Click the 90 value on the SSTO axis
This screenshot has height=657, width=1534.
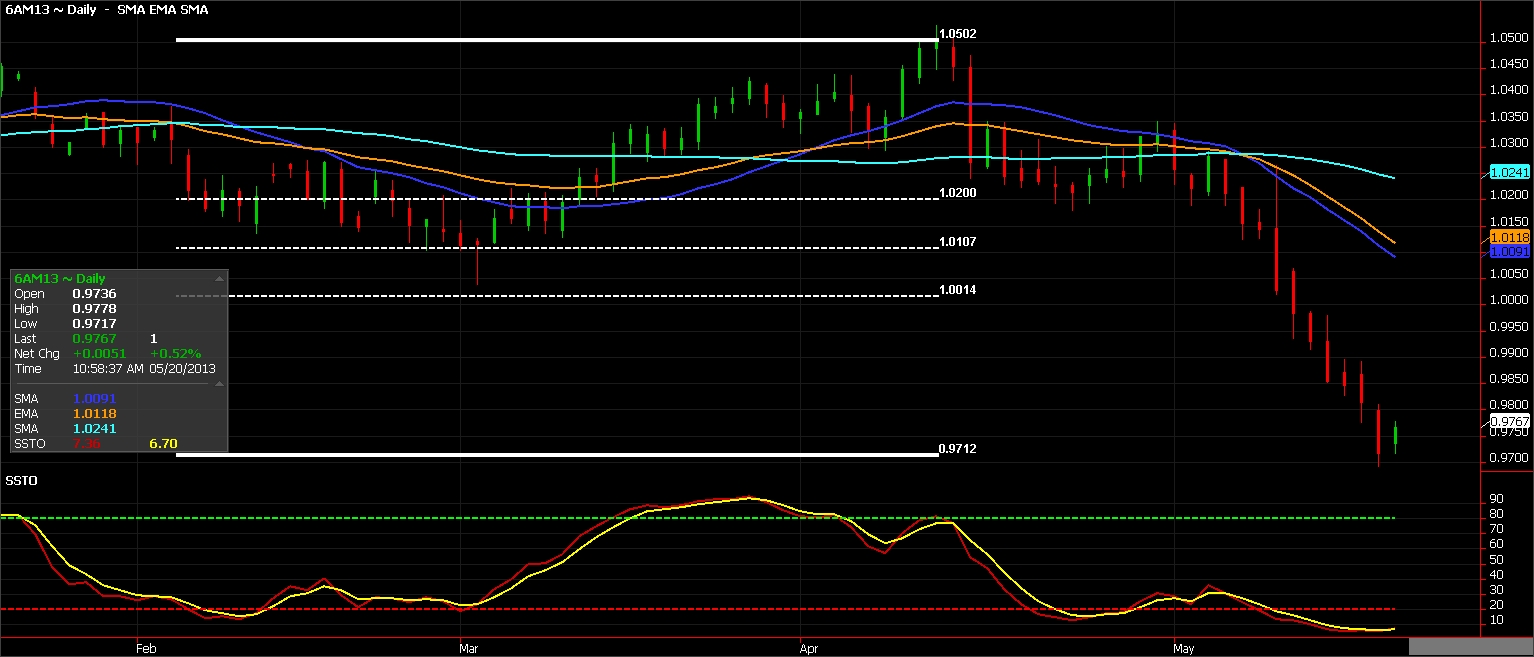coord(1497,499)
